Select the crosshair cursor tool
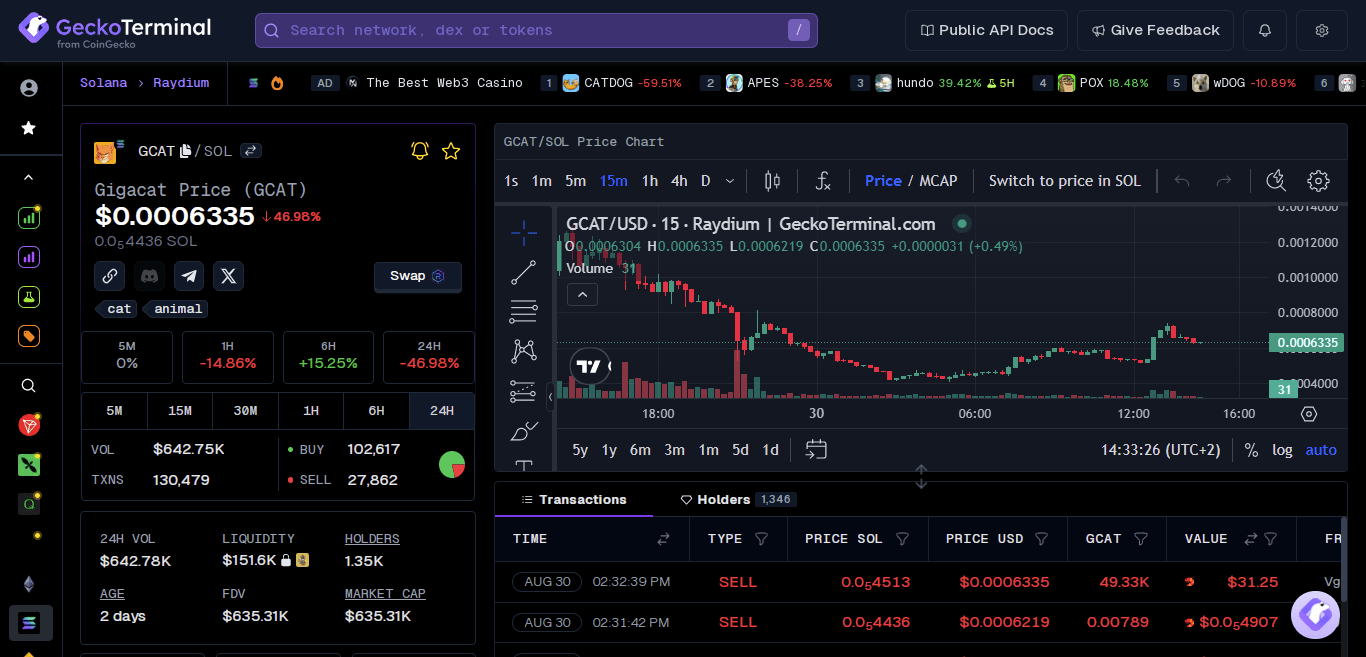Image resolution: width=1366 pixels, height=657 pixels. click(x=524, y=233)
